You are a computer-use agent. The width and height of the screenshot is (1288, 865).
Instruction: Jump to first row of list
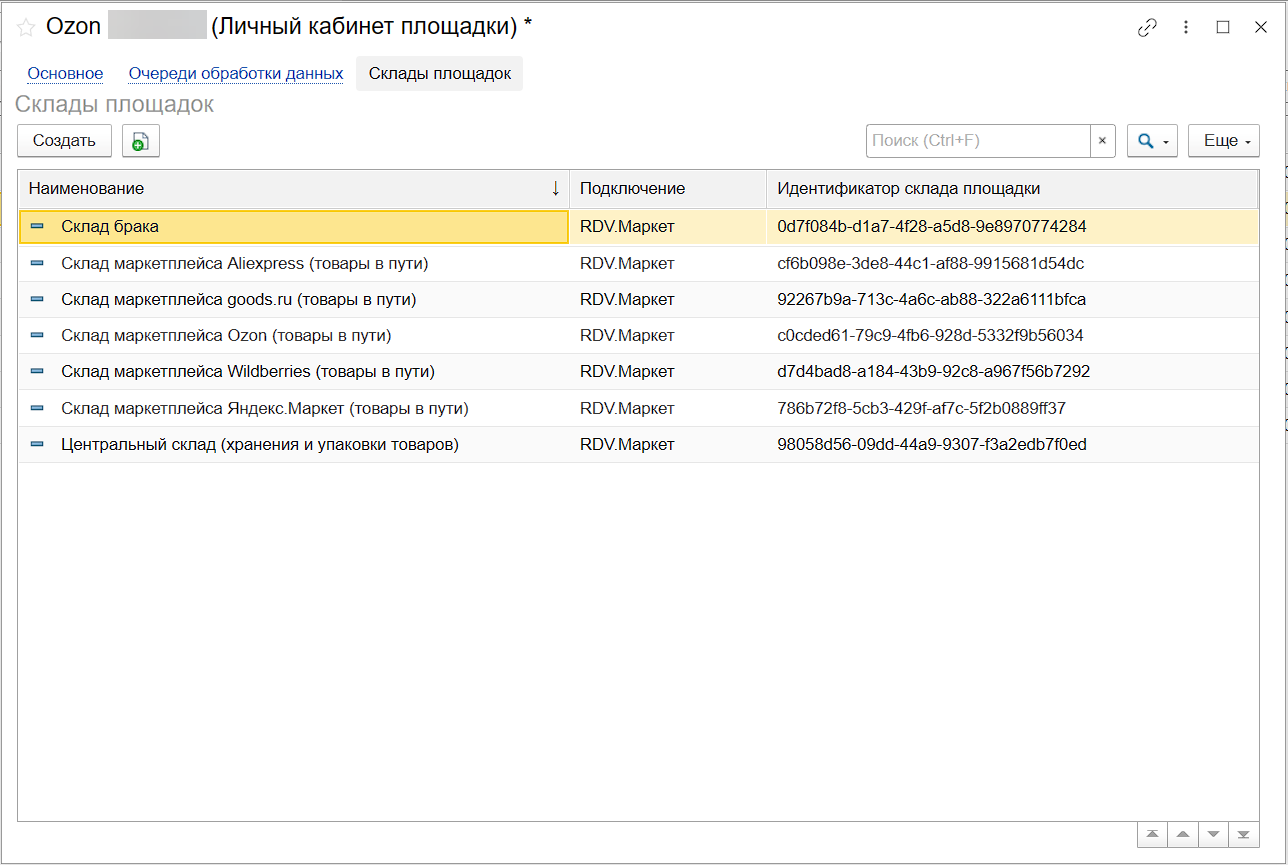(x=1153, y=834)
